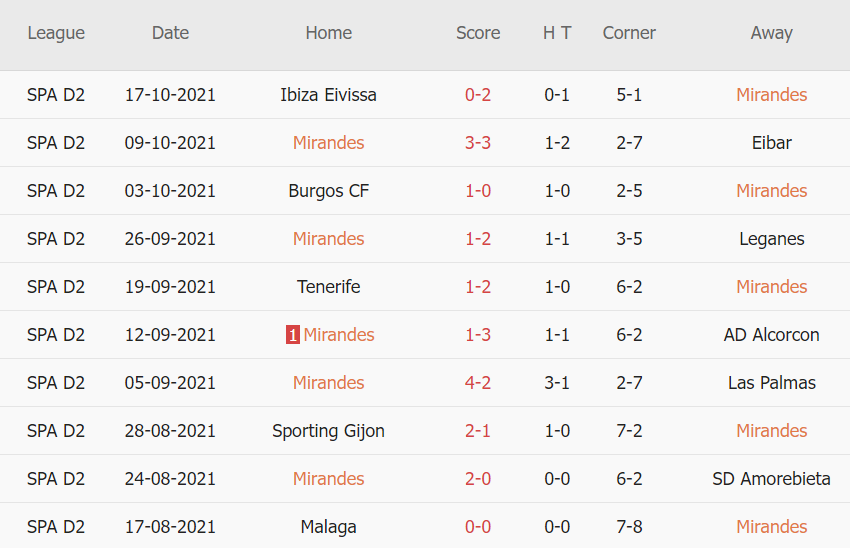The image size is (850, 548).
Task: Open the Ibiza Eivissa team link
Action: click(x=329, y=95)
